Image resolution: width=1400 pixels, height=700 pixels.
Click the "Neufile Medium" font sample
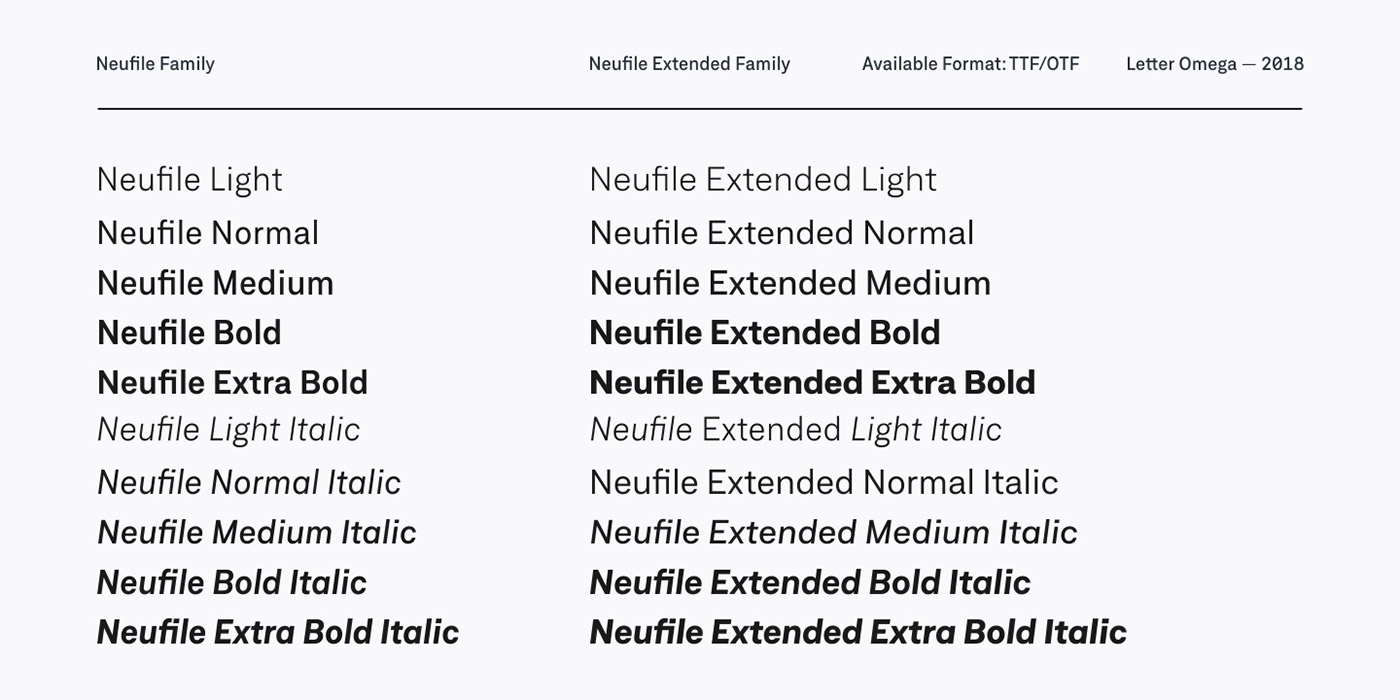pyautogui.click(x=215, y=283)
